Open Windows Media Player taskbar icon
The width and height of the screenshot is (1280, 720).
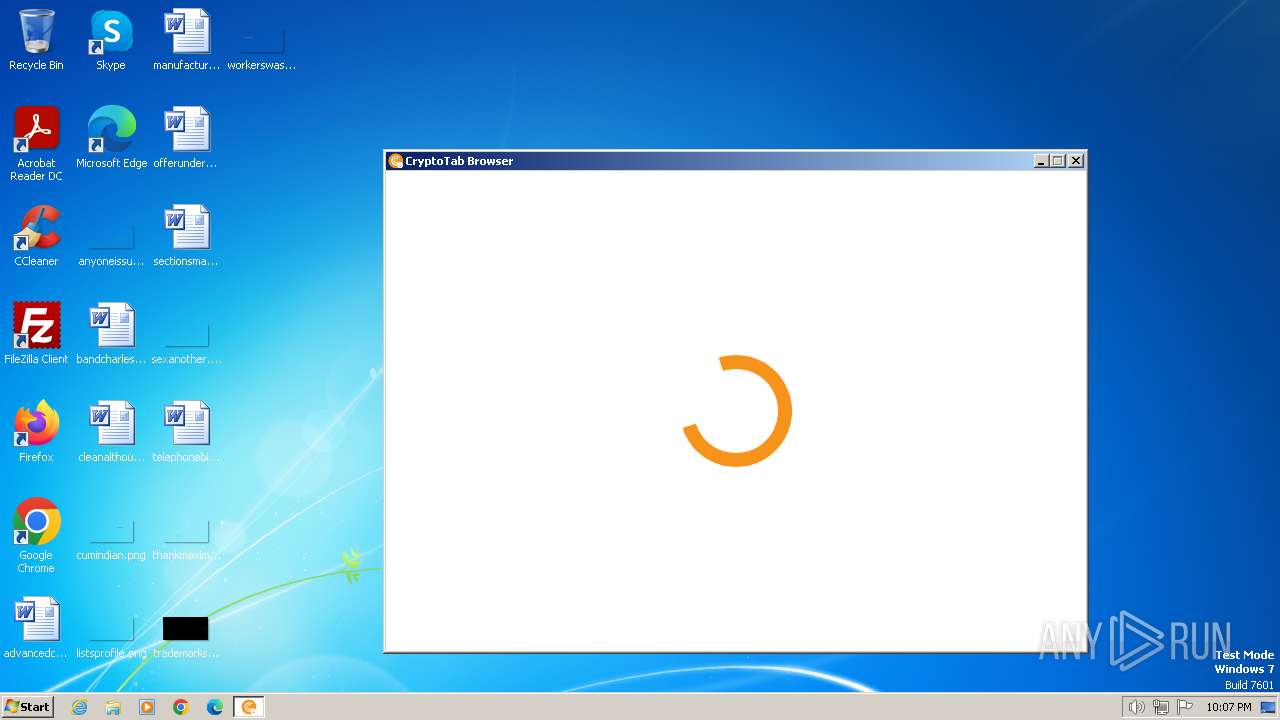(x=147, y=707)
